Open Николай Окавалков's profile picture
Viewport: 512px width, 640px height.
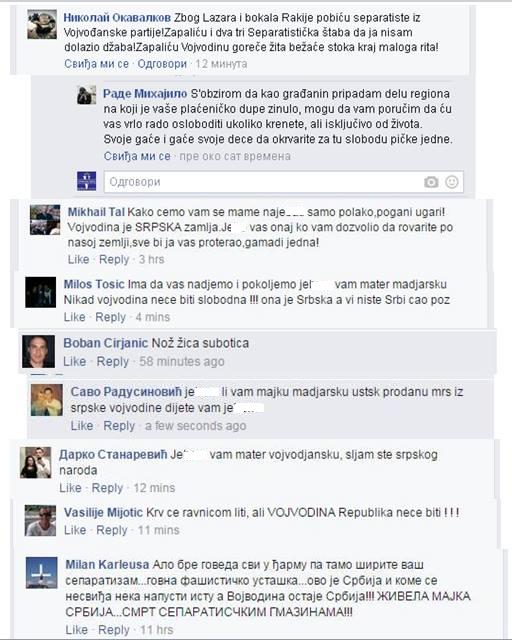pos(42,24)
